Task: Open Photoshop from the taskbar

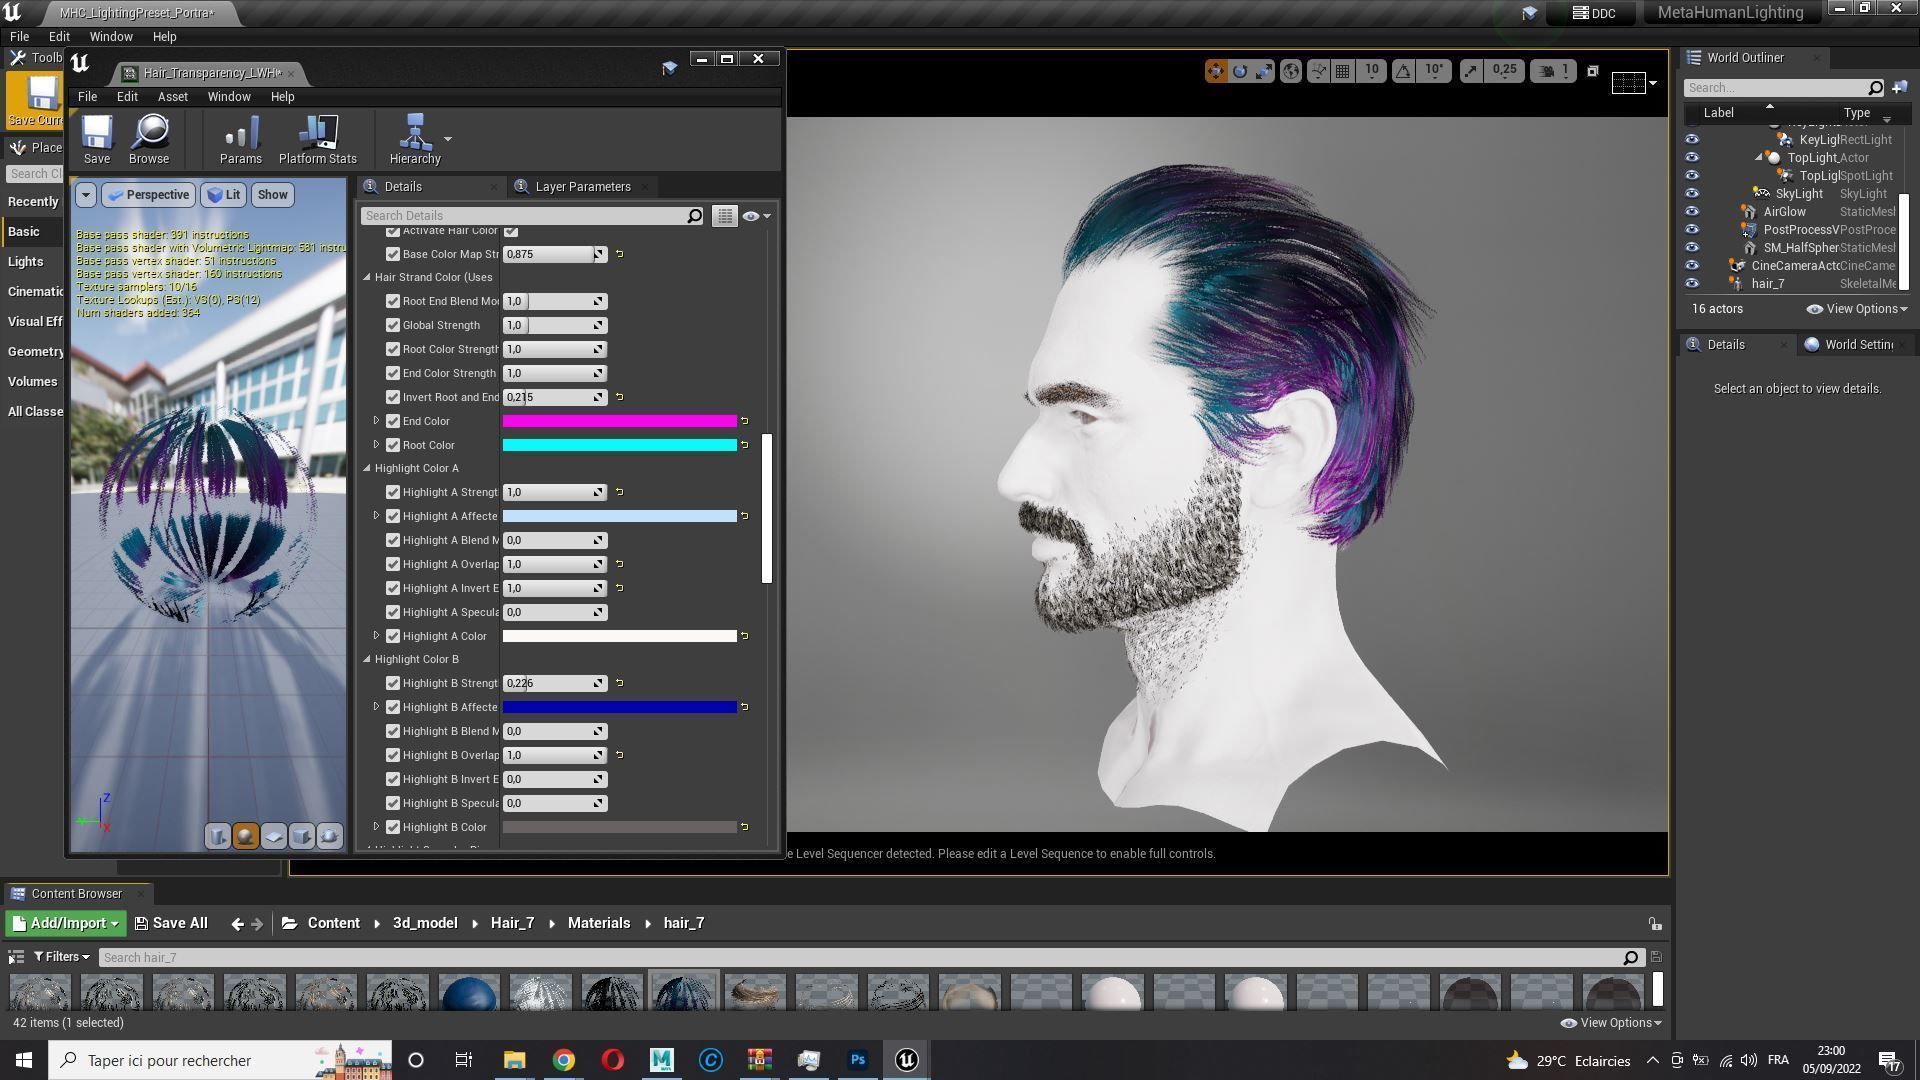Action: (x=857, y=1060)
